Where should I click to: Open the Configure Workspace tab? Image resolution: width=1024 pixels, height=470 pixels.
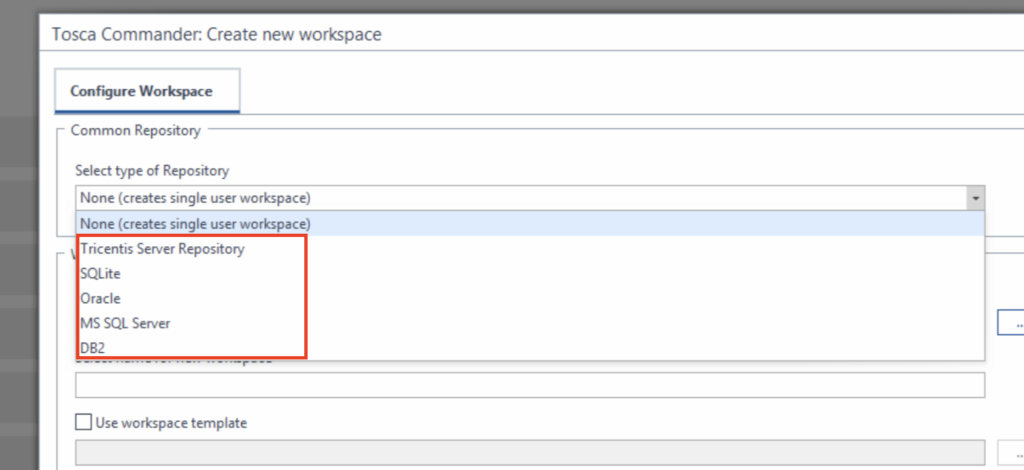tap(147, 91)
